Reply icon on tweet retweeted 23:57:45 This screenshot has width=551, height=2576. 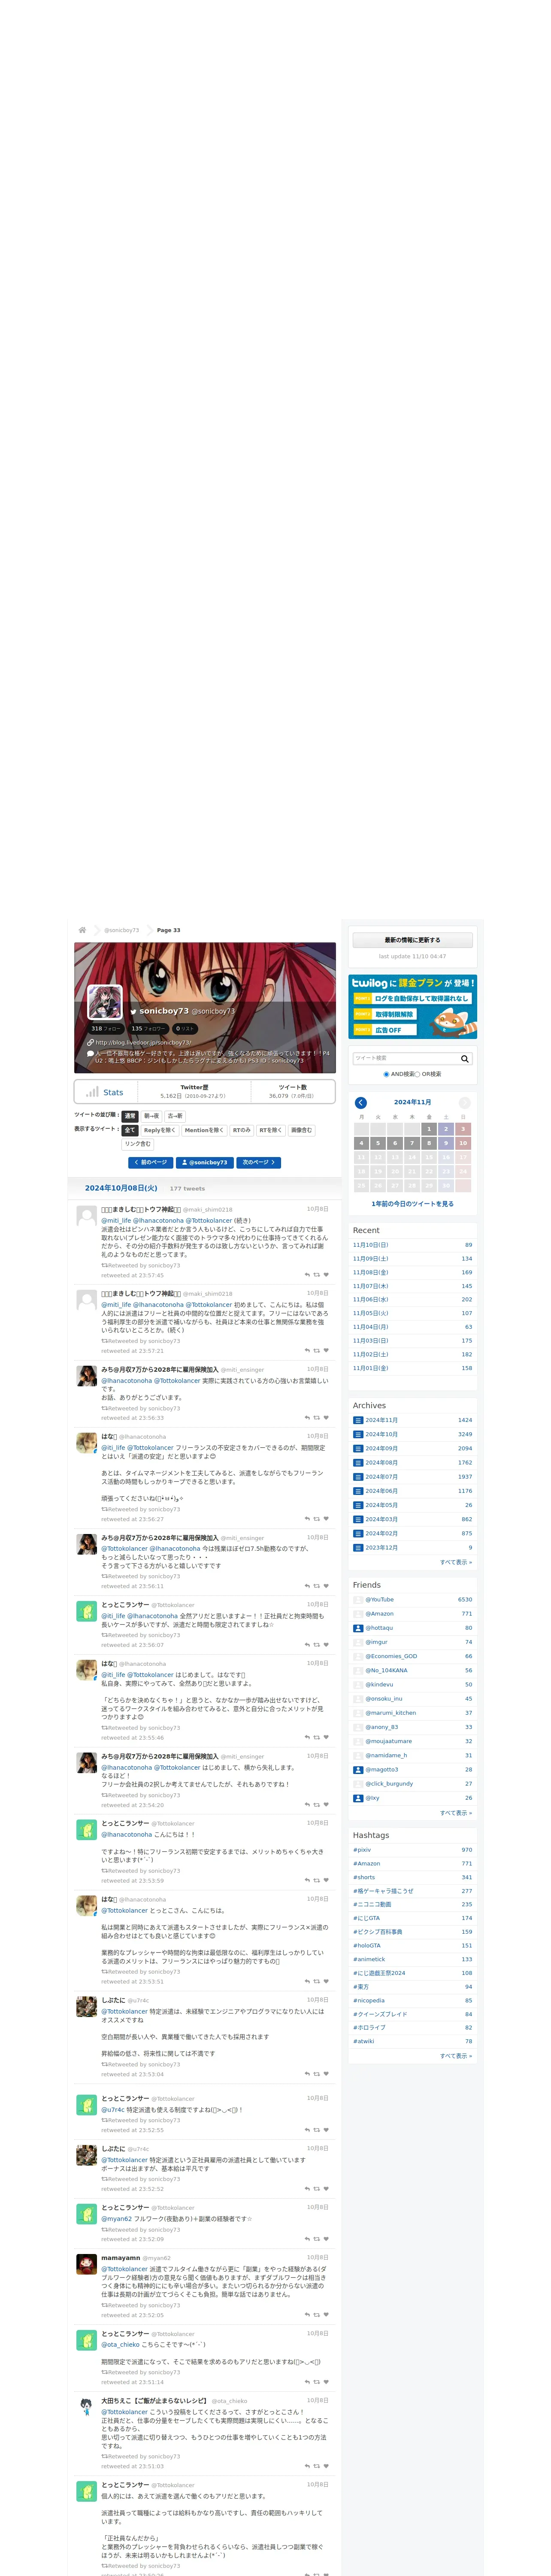[x=307, y=1275]
